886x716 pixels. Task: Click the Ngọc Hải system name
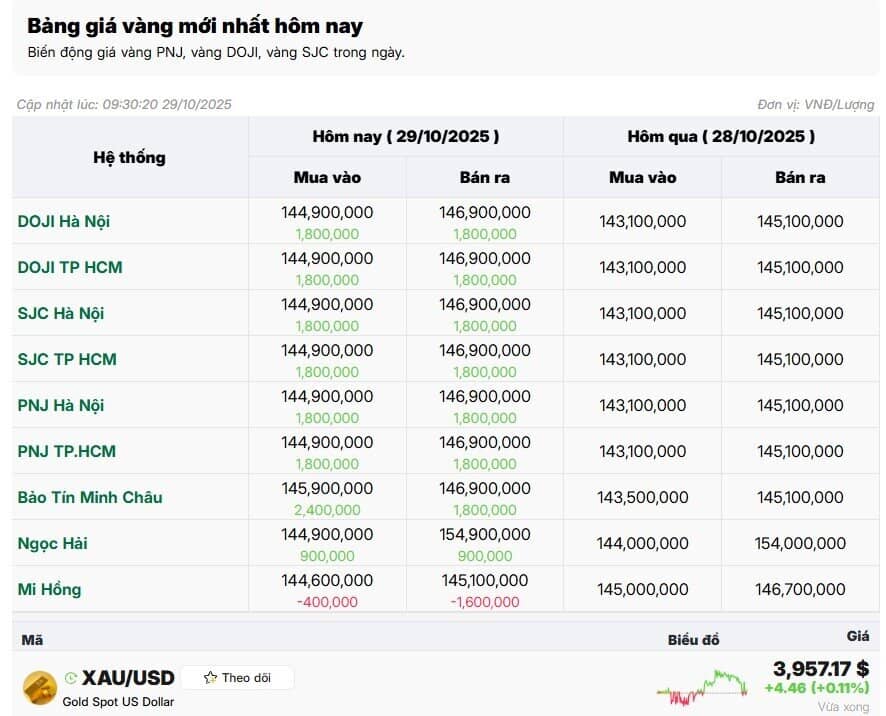pos(52,543)
